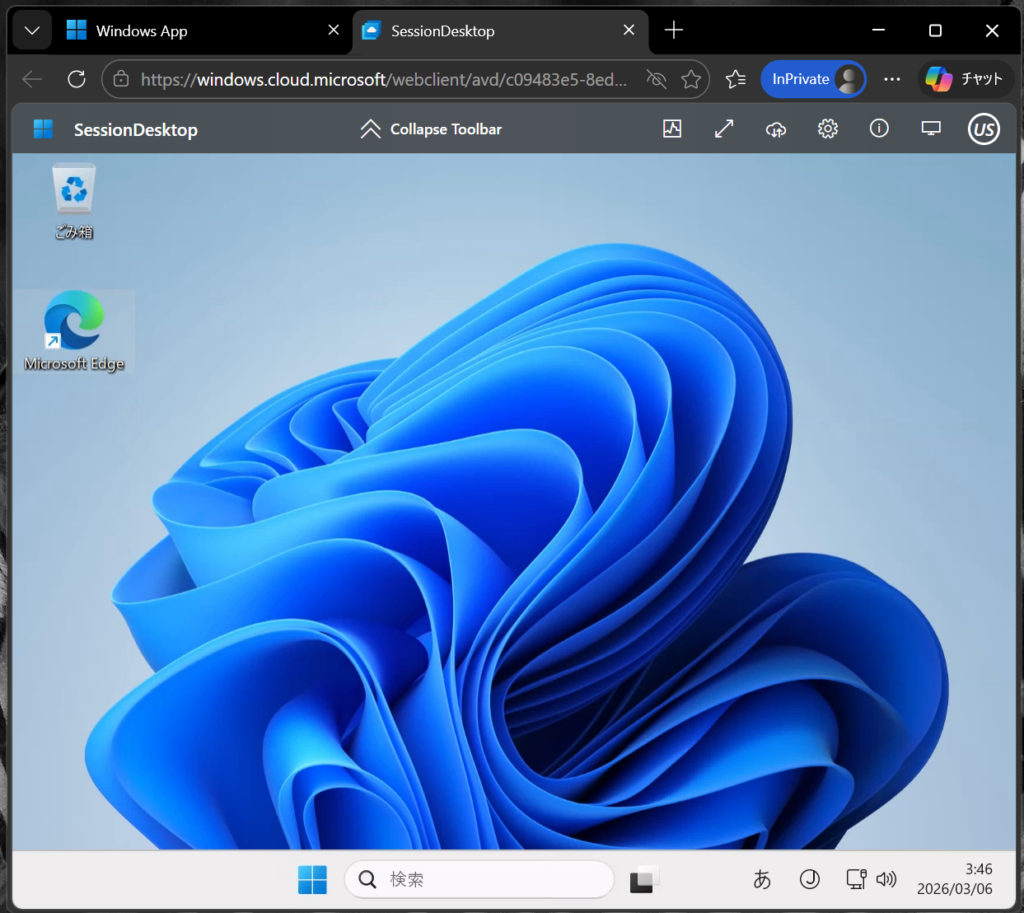Add page to favorites with star icon
Viewport: 1024px width, 913px height.
click(x=690, y=79)
